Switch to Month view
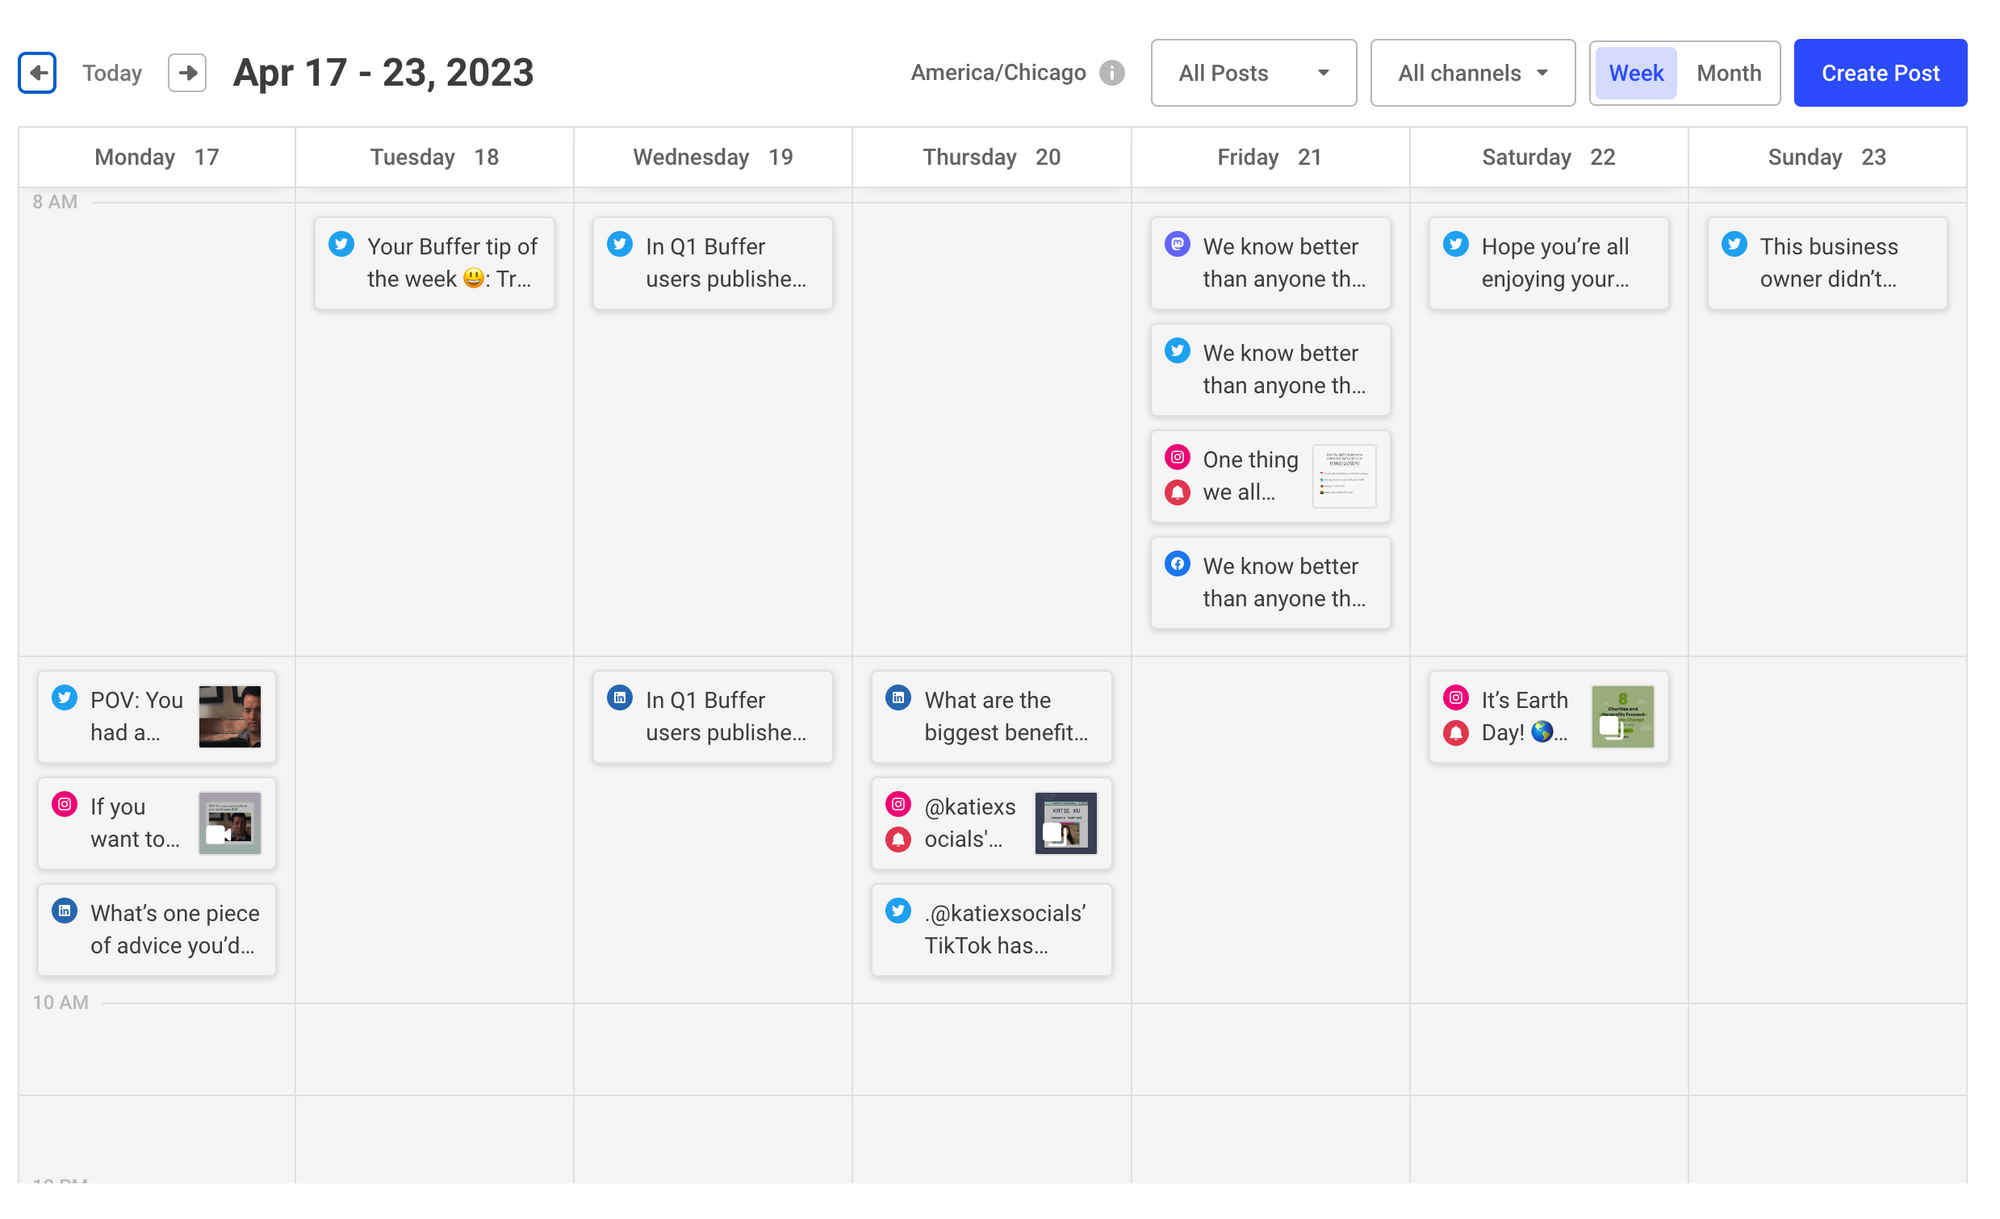This screenshot has height=1219, width=2000. [1729, 71]
